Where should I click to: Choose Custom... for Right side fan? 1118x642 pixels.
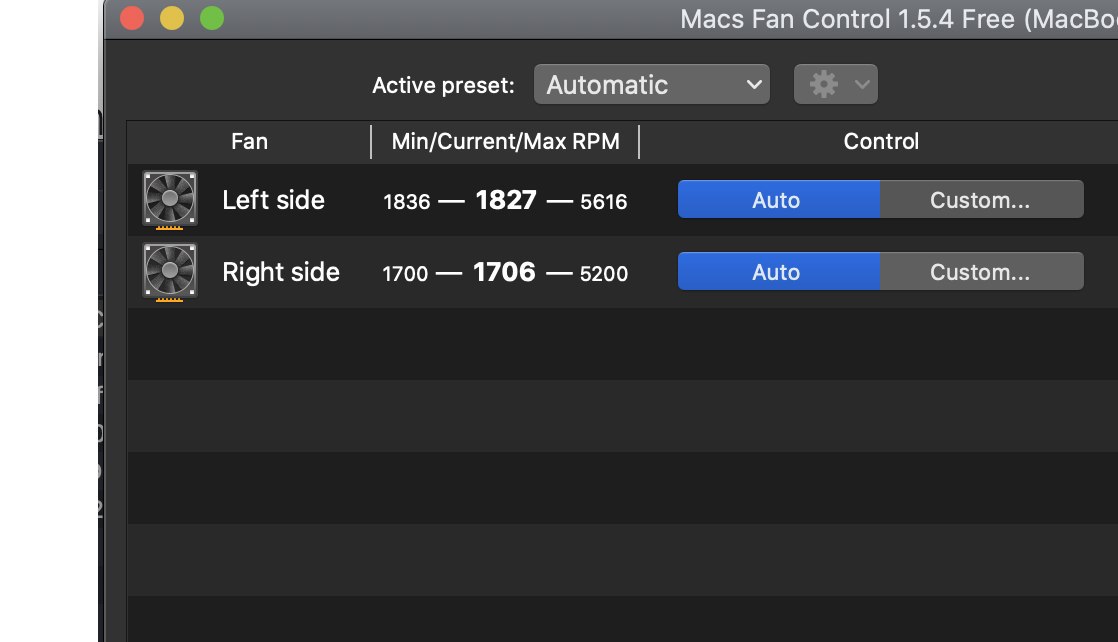coord(982,271)
